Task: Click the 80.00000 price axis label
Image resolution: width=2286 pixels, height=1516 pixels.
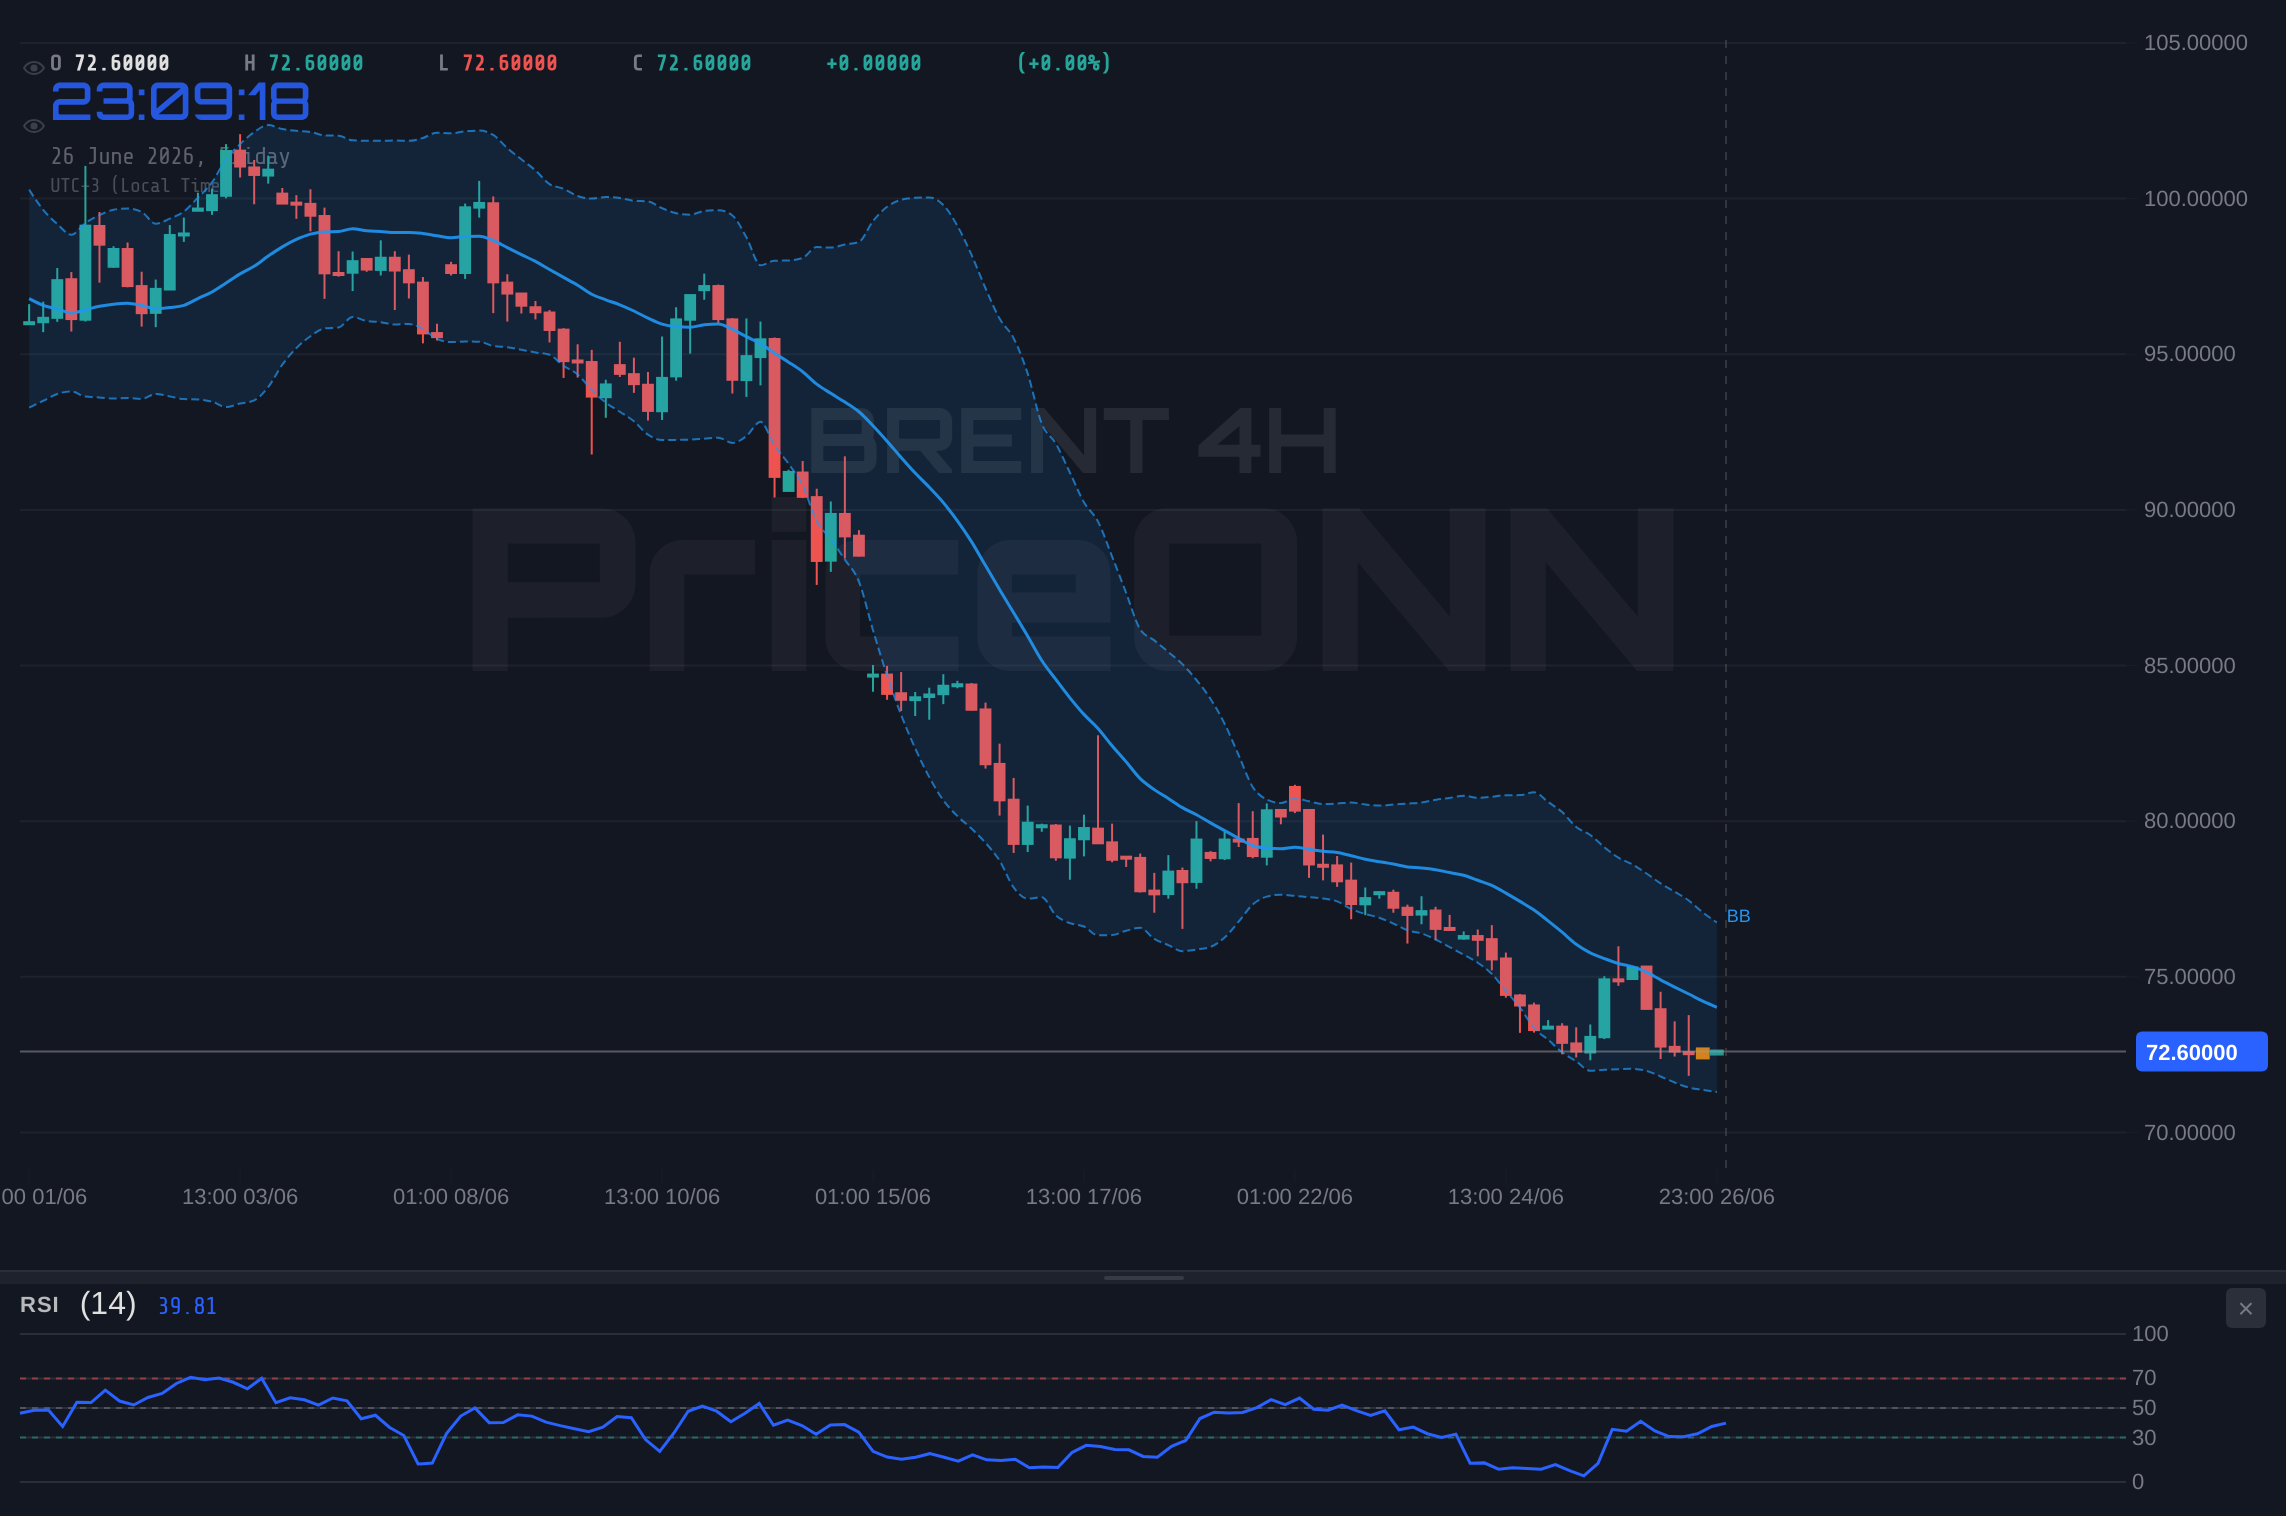Action: pos(2189,821)
